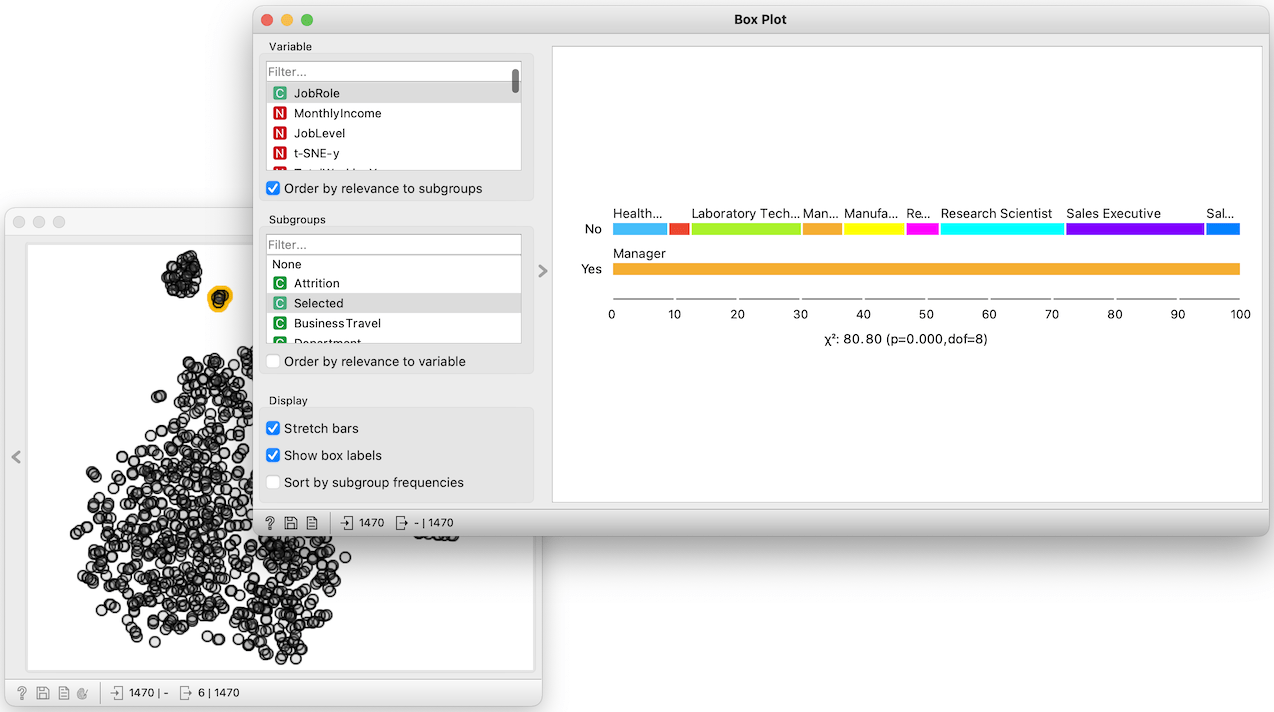Click the Yes row label
This screenshot has height=712, width=1274.
point(592,269)
